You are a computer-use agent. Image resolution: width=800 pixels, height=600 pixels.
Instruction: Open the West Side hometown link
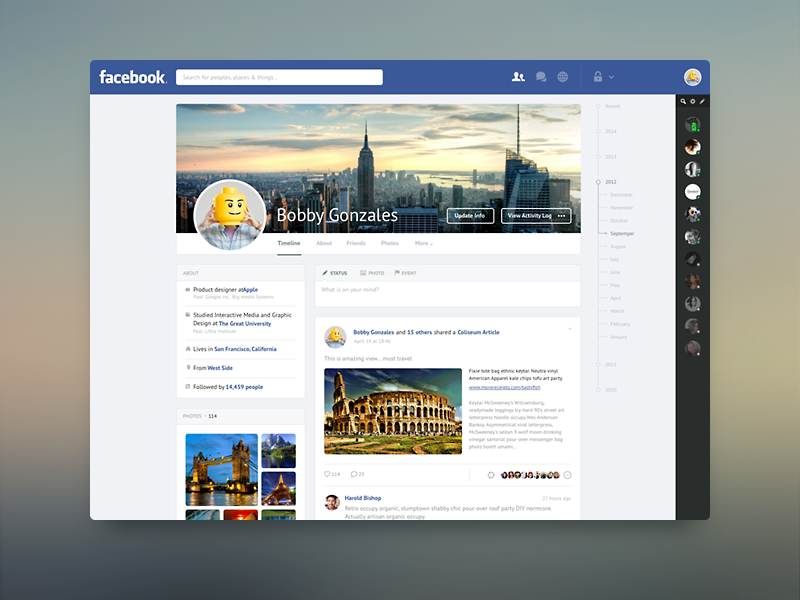[x=220, y=368]
